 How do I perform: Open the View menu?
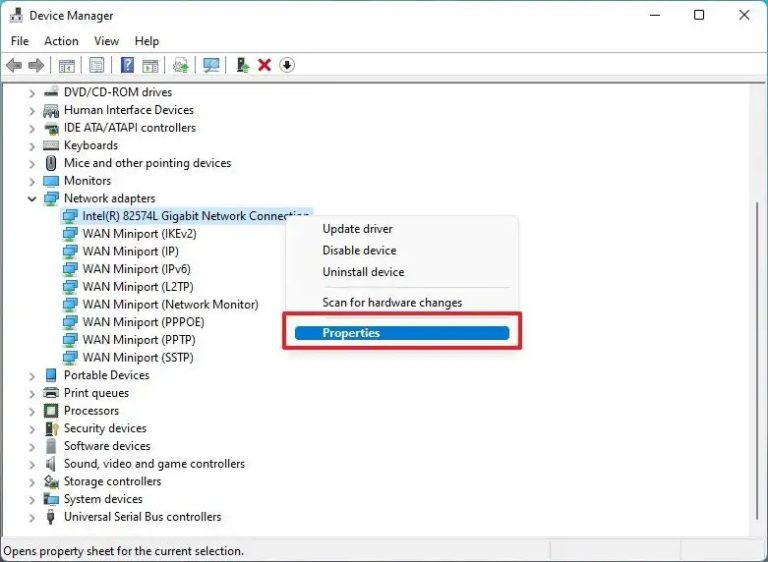pos(106,41)
